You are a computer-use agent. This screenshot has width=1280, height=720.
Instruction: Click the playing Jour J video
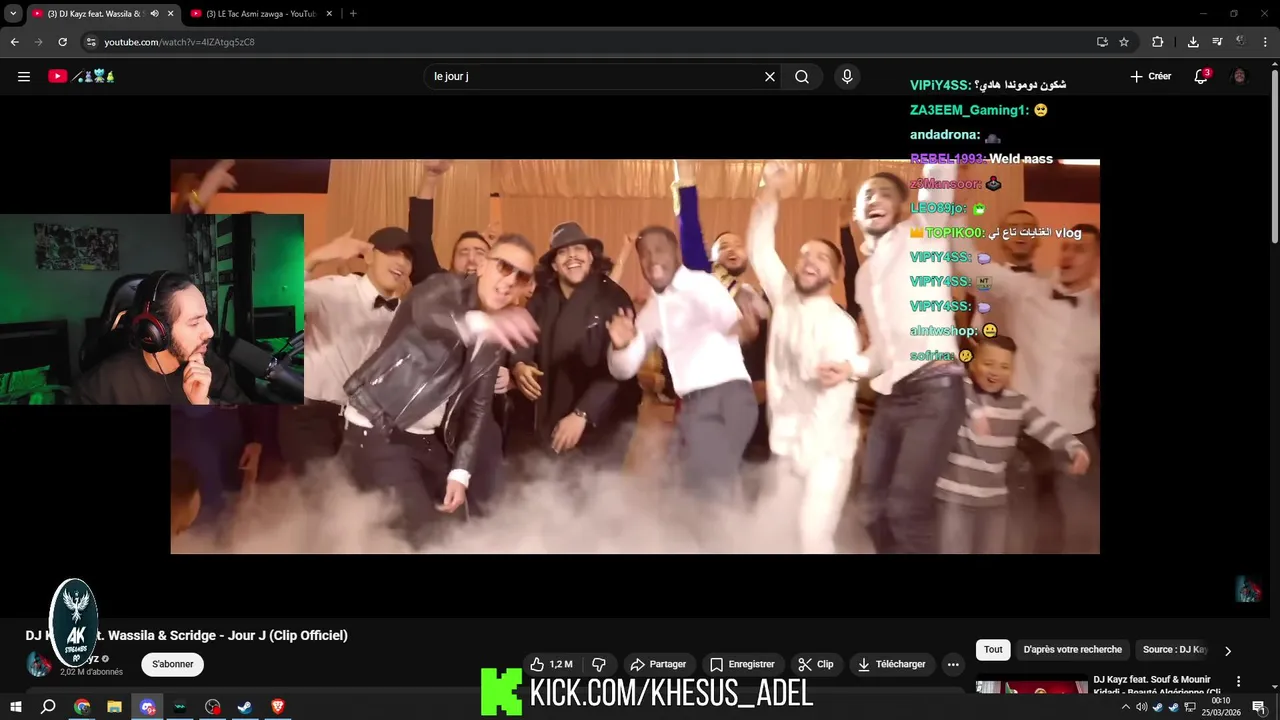click(x=635, y=356)
